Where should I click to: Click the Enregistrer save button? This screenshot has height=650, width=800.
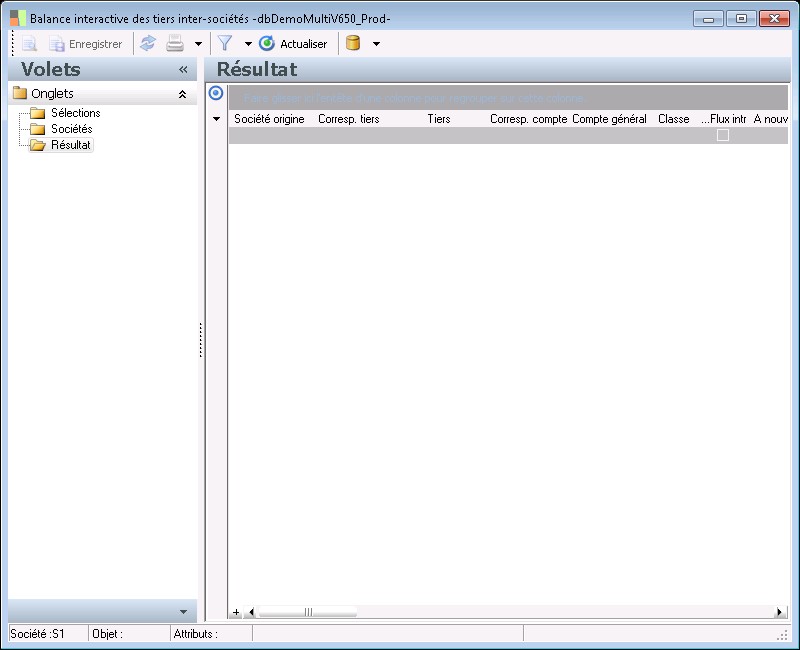[86, 44]
